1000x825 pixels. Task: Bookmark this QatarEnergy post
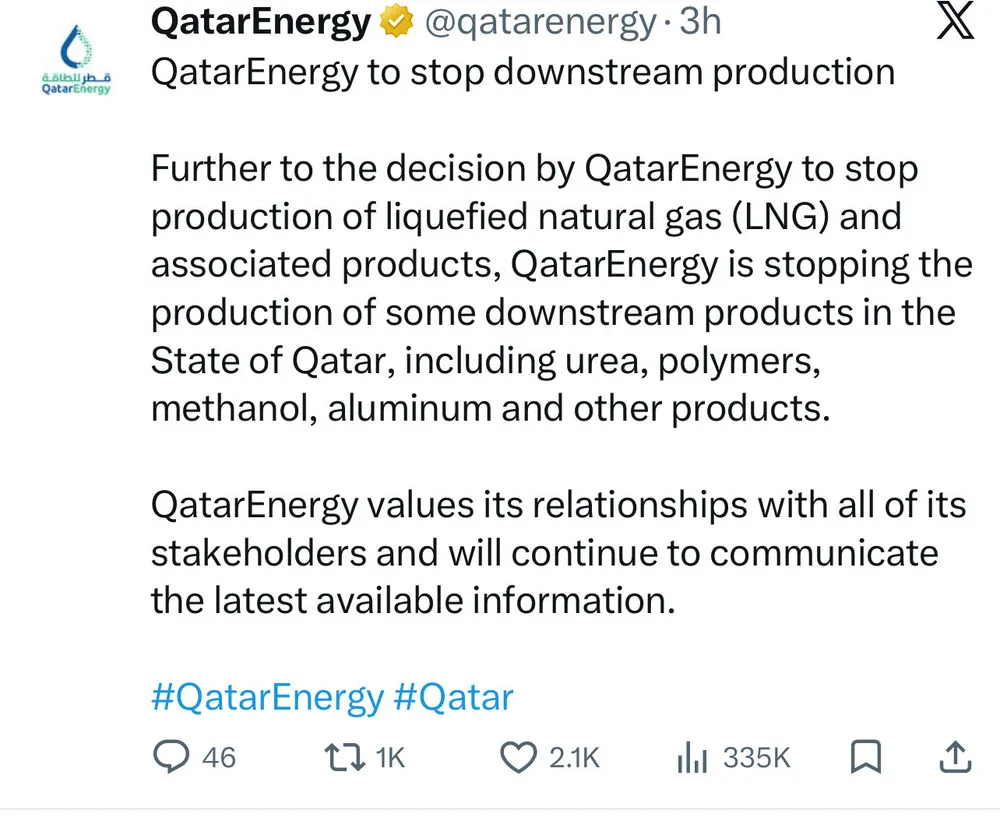[x=865, y=757]
